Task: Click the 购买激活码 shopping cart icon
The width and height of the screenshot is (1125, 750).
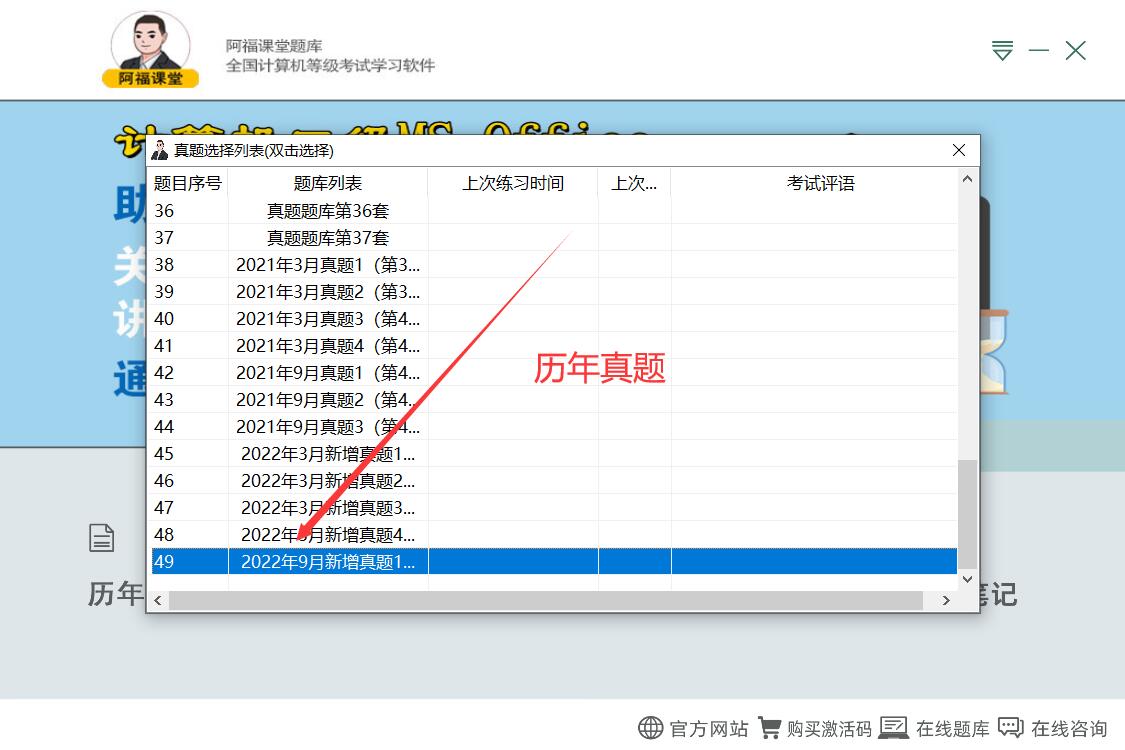Action: tap(770, 728)
